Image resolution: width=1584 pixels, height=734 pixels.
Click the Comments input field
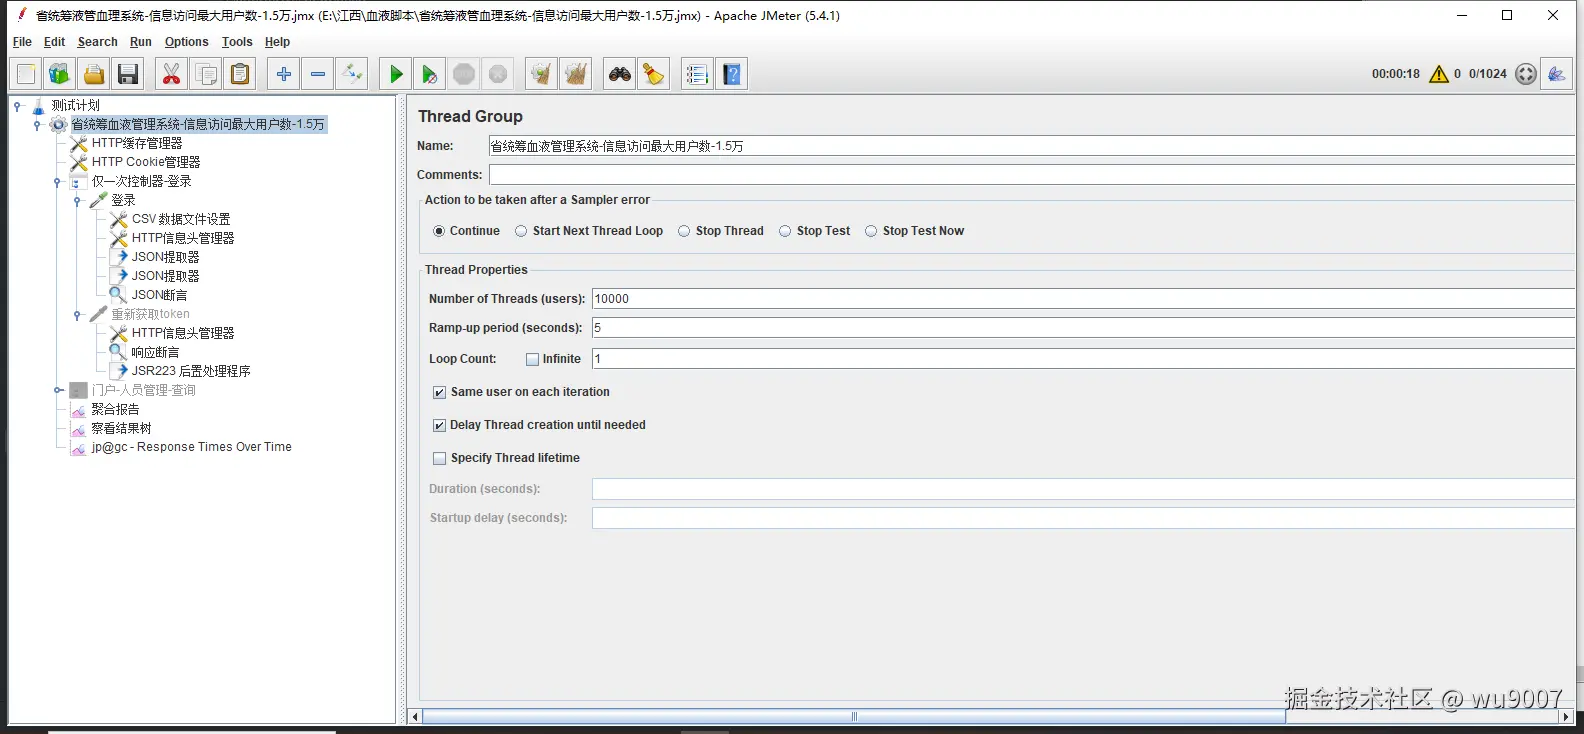pyautogui.click(x=1031, y=175)
